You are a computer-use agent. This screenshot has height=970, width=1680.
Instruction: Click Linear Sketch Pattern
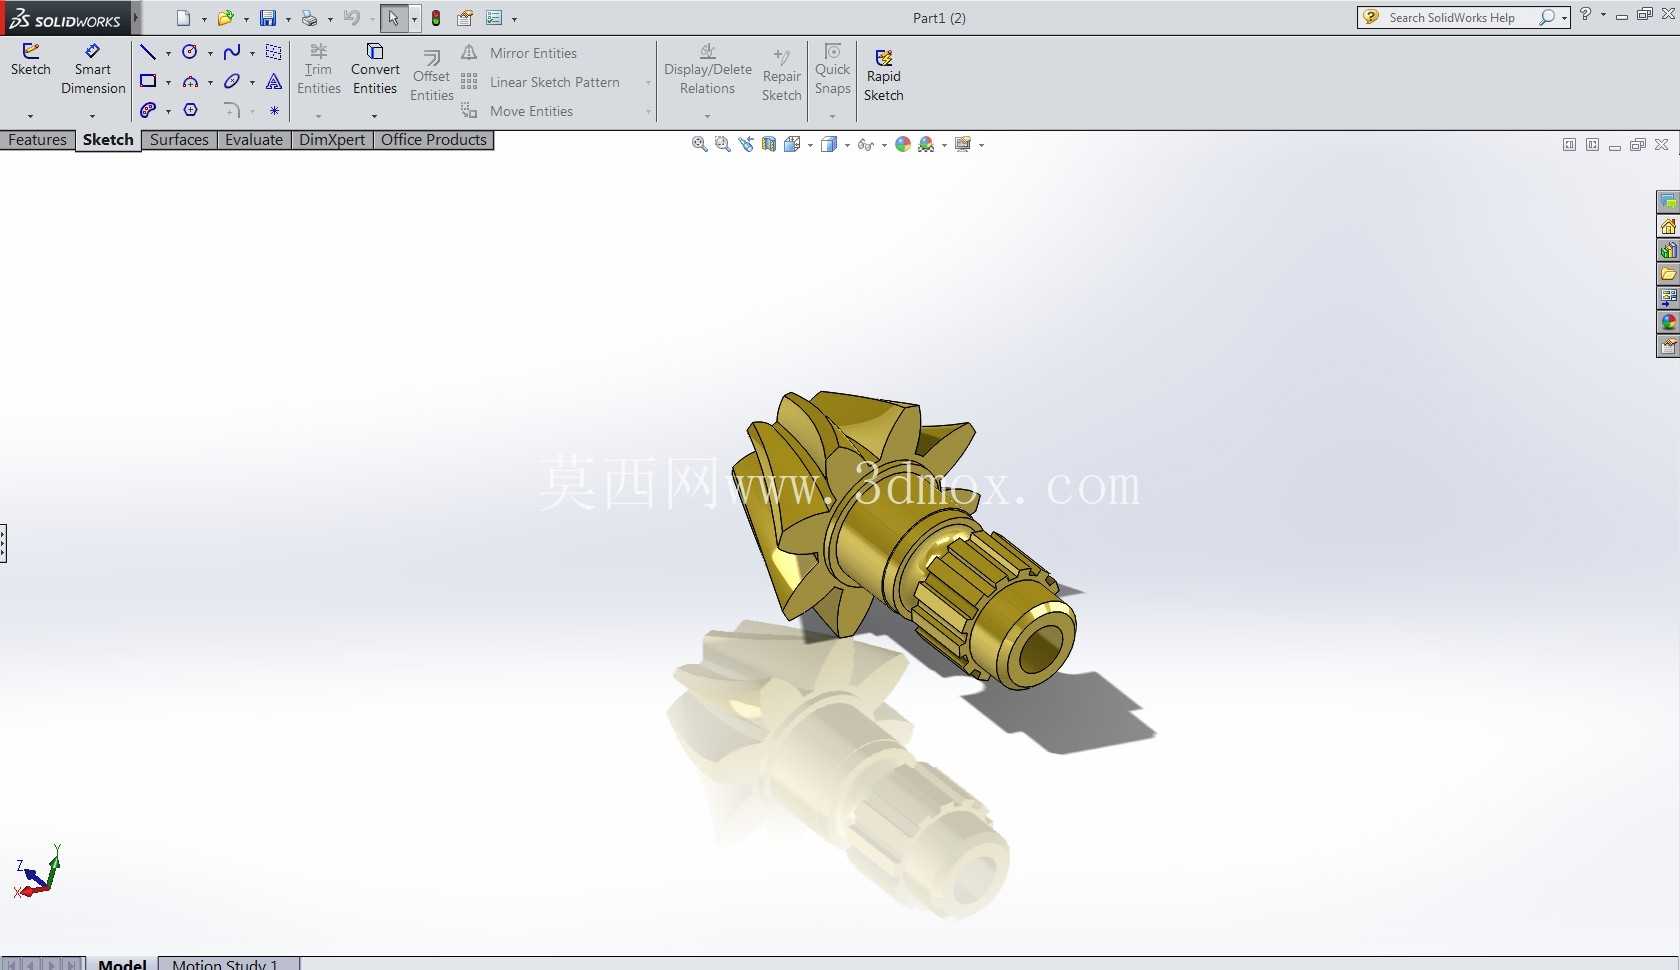pyautogui.click(x=540, y=82)
